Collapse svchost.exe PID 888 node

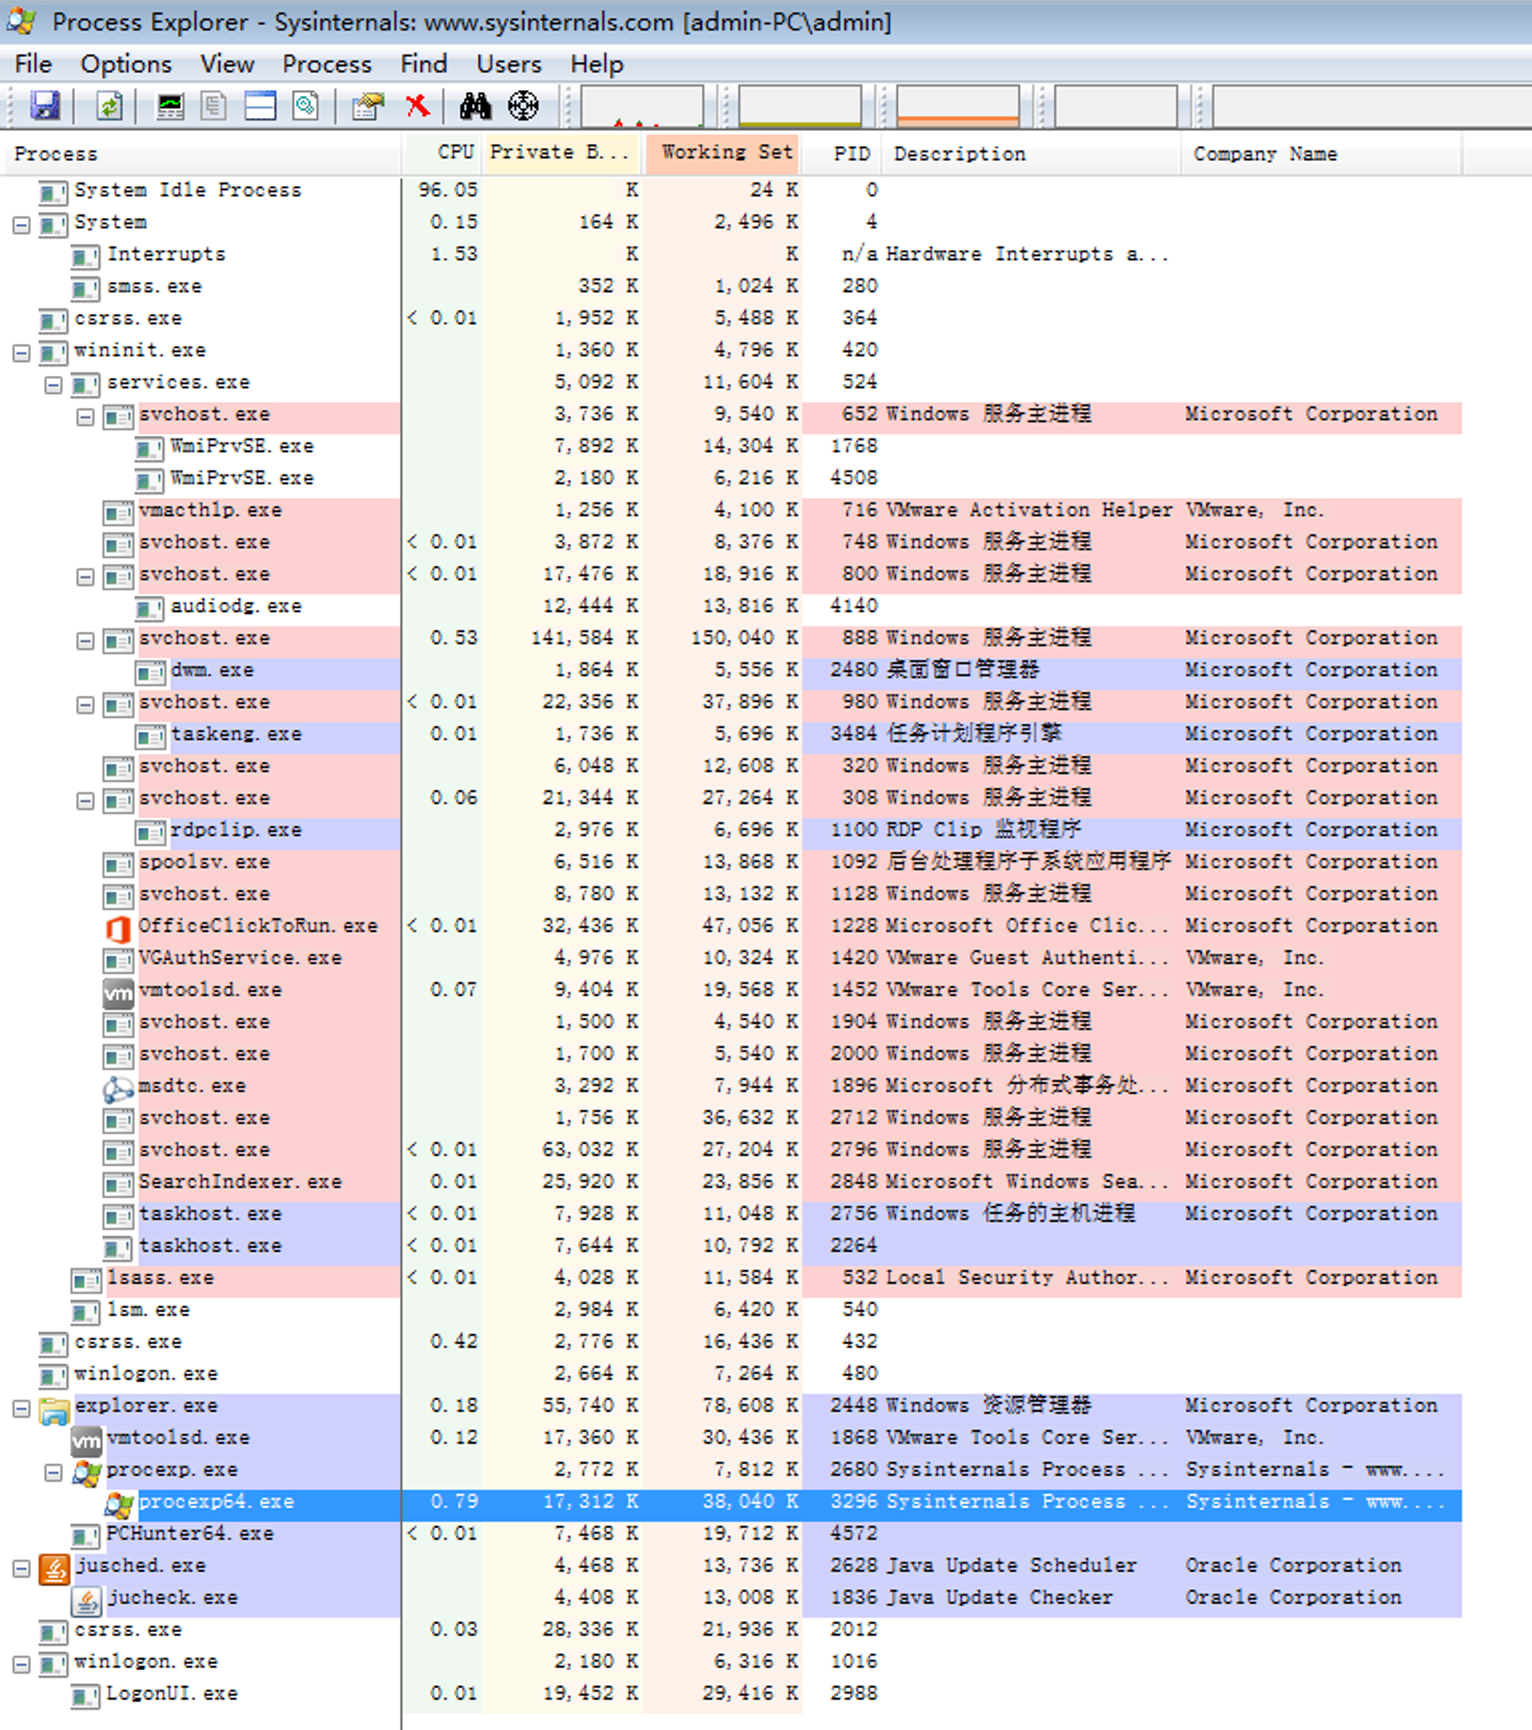pos(85,640)
